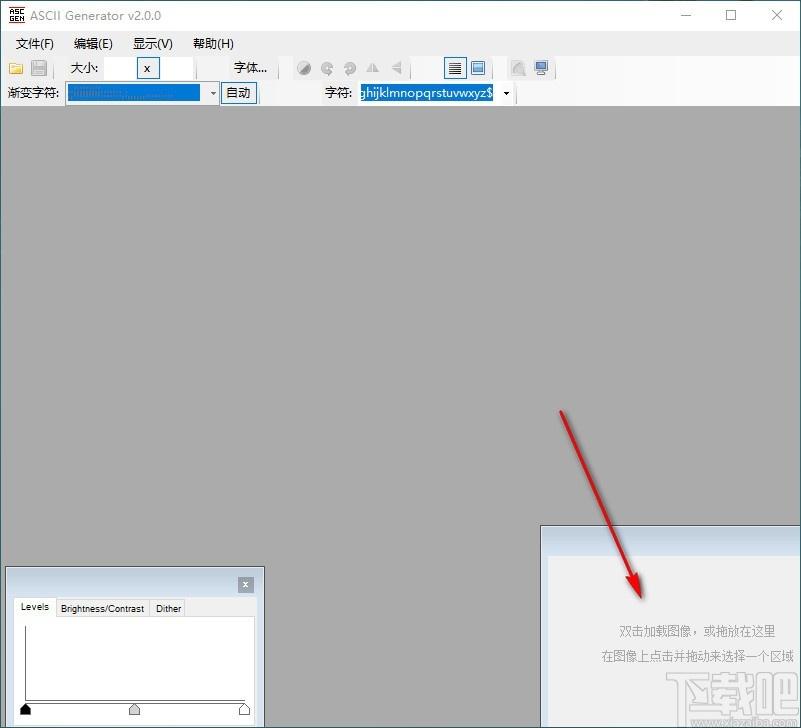Screen dimensions: 801x728
Task: Switch to the Levels tab
Action: tap(35, 607)
